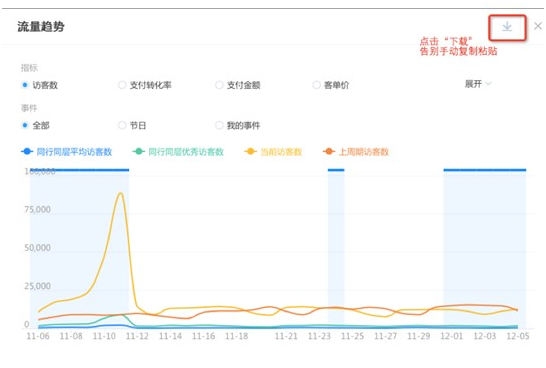Select the 访客数 metric radio button
Screen dimensions: 546x368
25,85
